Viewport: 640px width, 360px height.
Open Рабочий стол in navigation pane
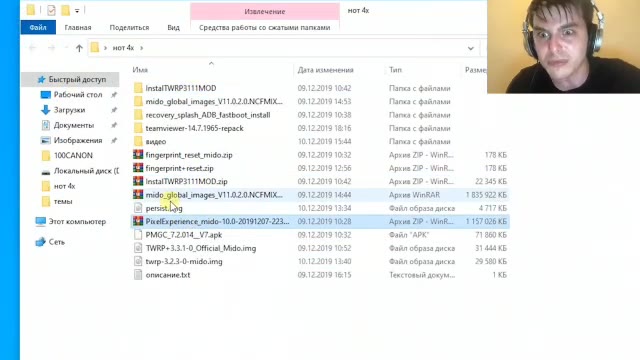78,95
